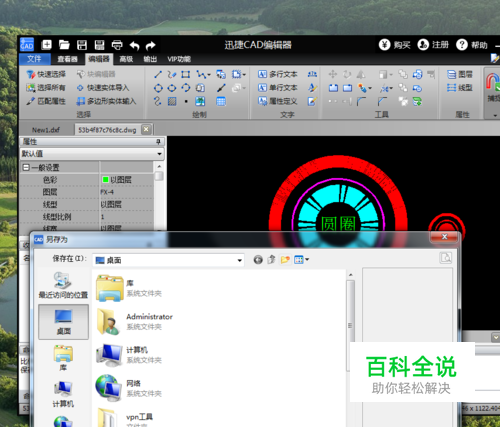The width and height of the screenshot is (500, 427).
Task: Select the vpn工具 folder
Action: point(125,417)
